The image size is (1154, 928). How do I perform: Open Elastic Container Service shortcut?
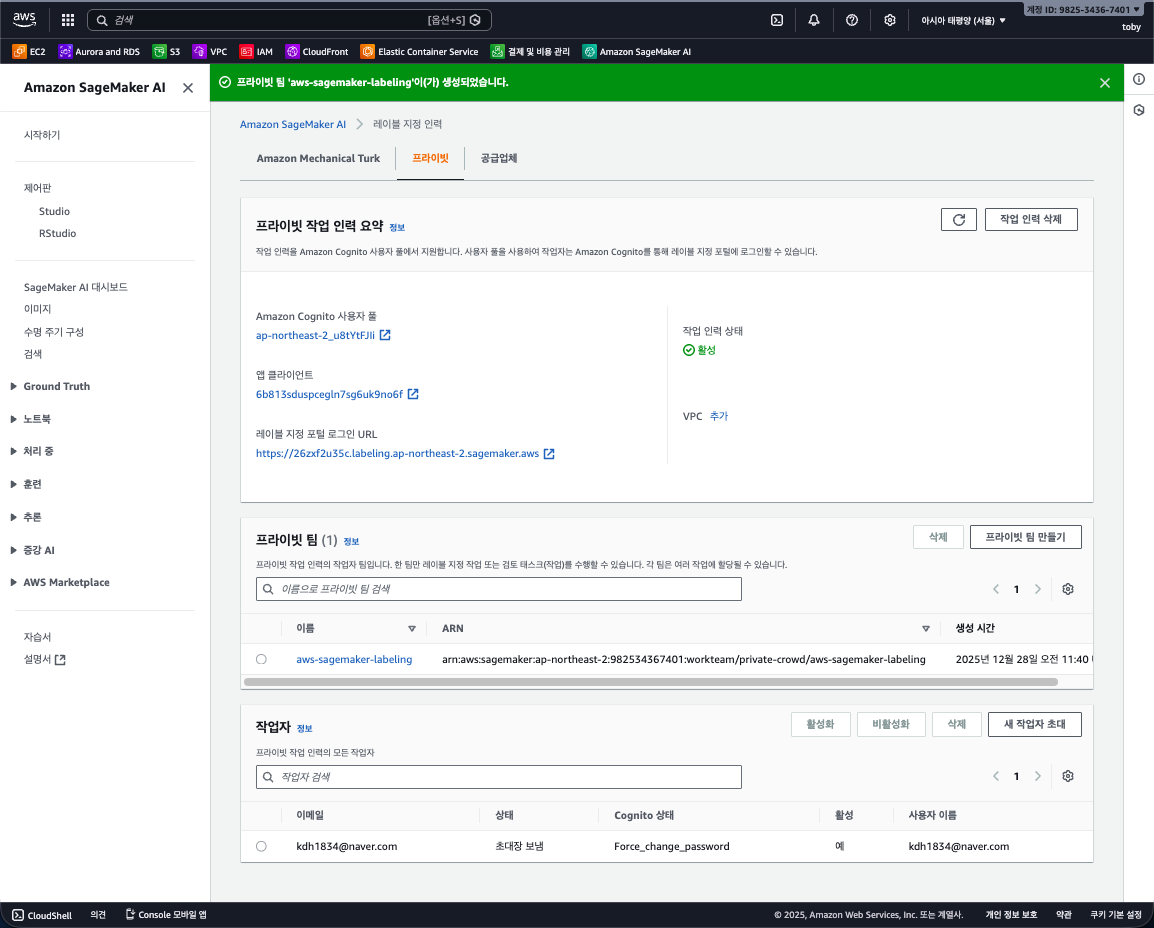click(x=420, y=52)
